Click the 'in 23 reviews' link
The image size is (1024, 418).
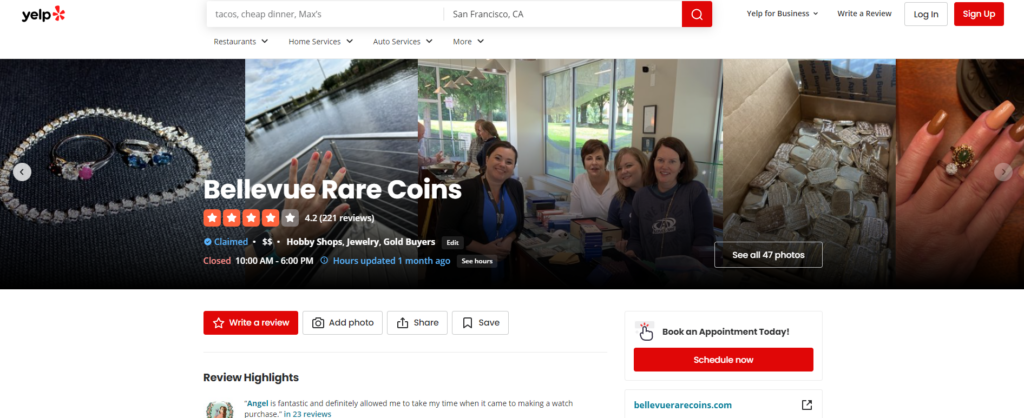point(308,414)
